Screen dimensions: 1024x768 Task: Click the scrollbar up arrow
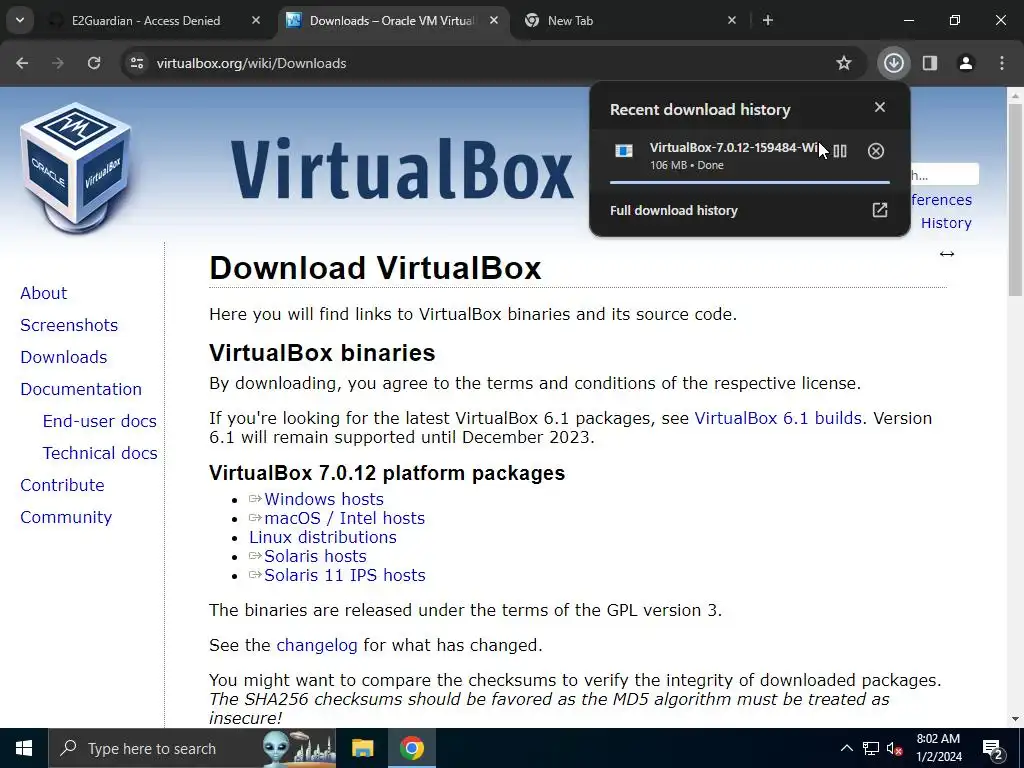tap(1015, 95)
